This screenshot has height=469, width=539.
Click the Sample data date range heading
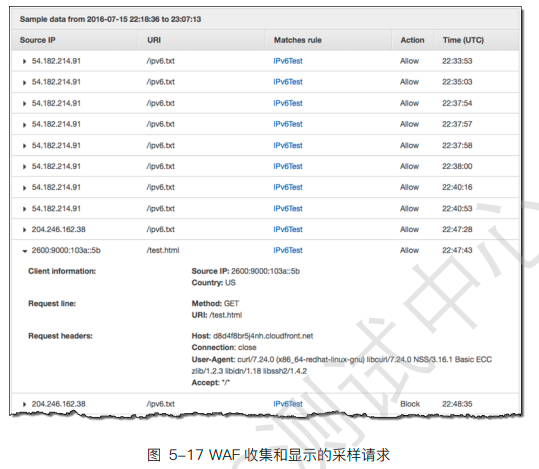pos(110,19)
